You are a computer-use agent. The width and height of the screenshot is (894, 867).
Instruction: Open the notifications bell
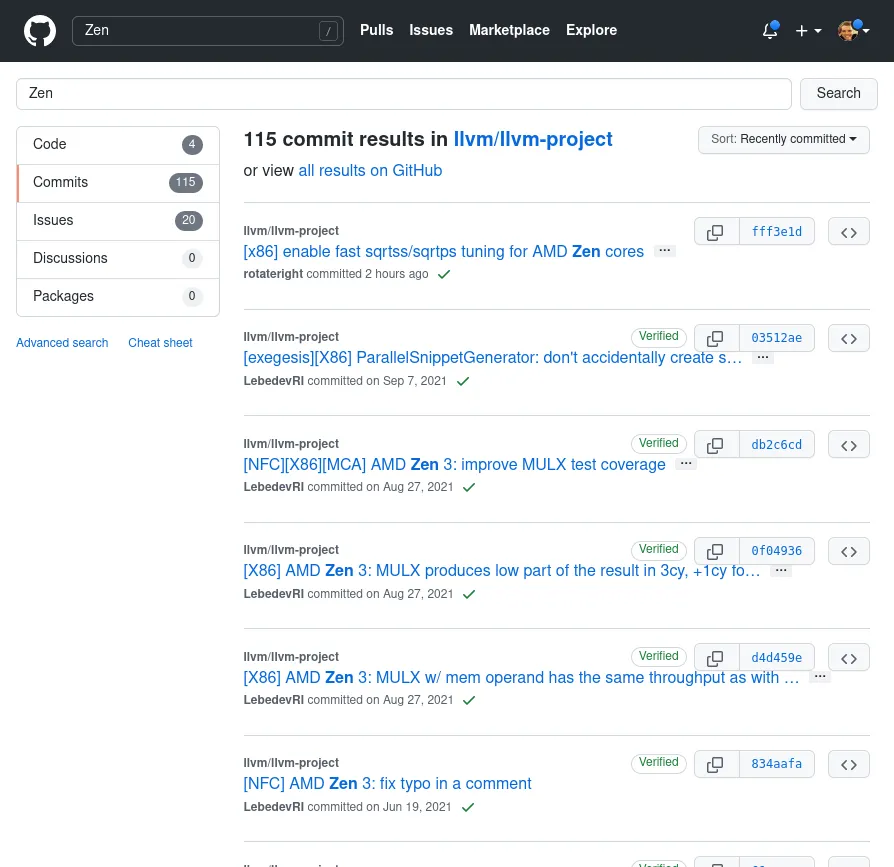[x=770, y=30]
